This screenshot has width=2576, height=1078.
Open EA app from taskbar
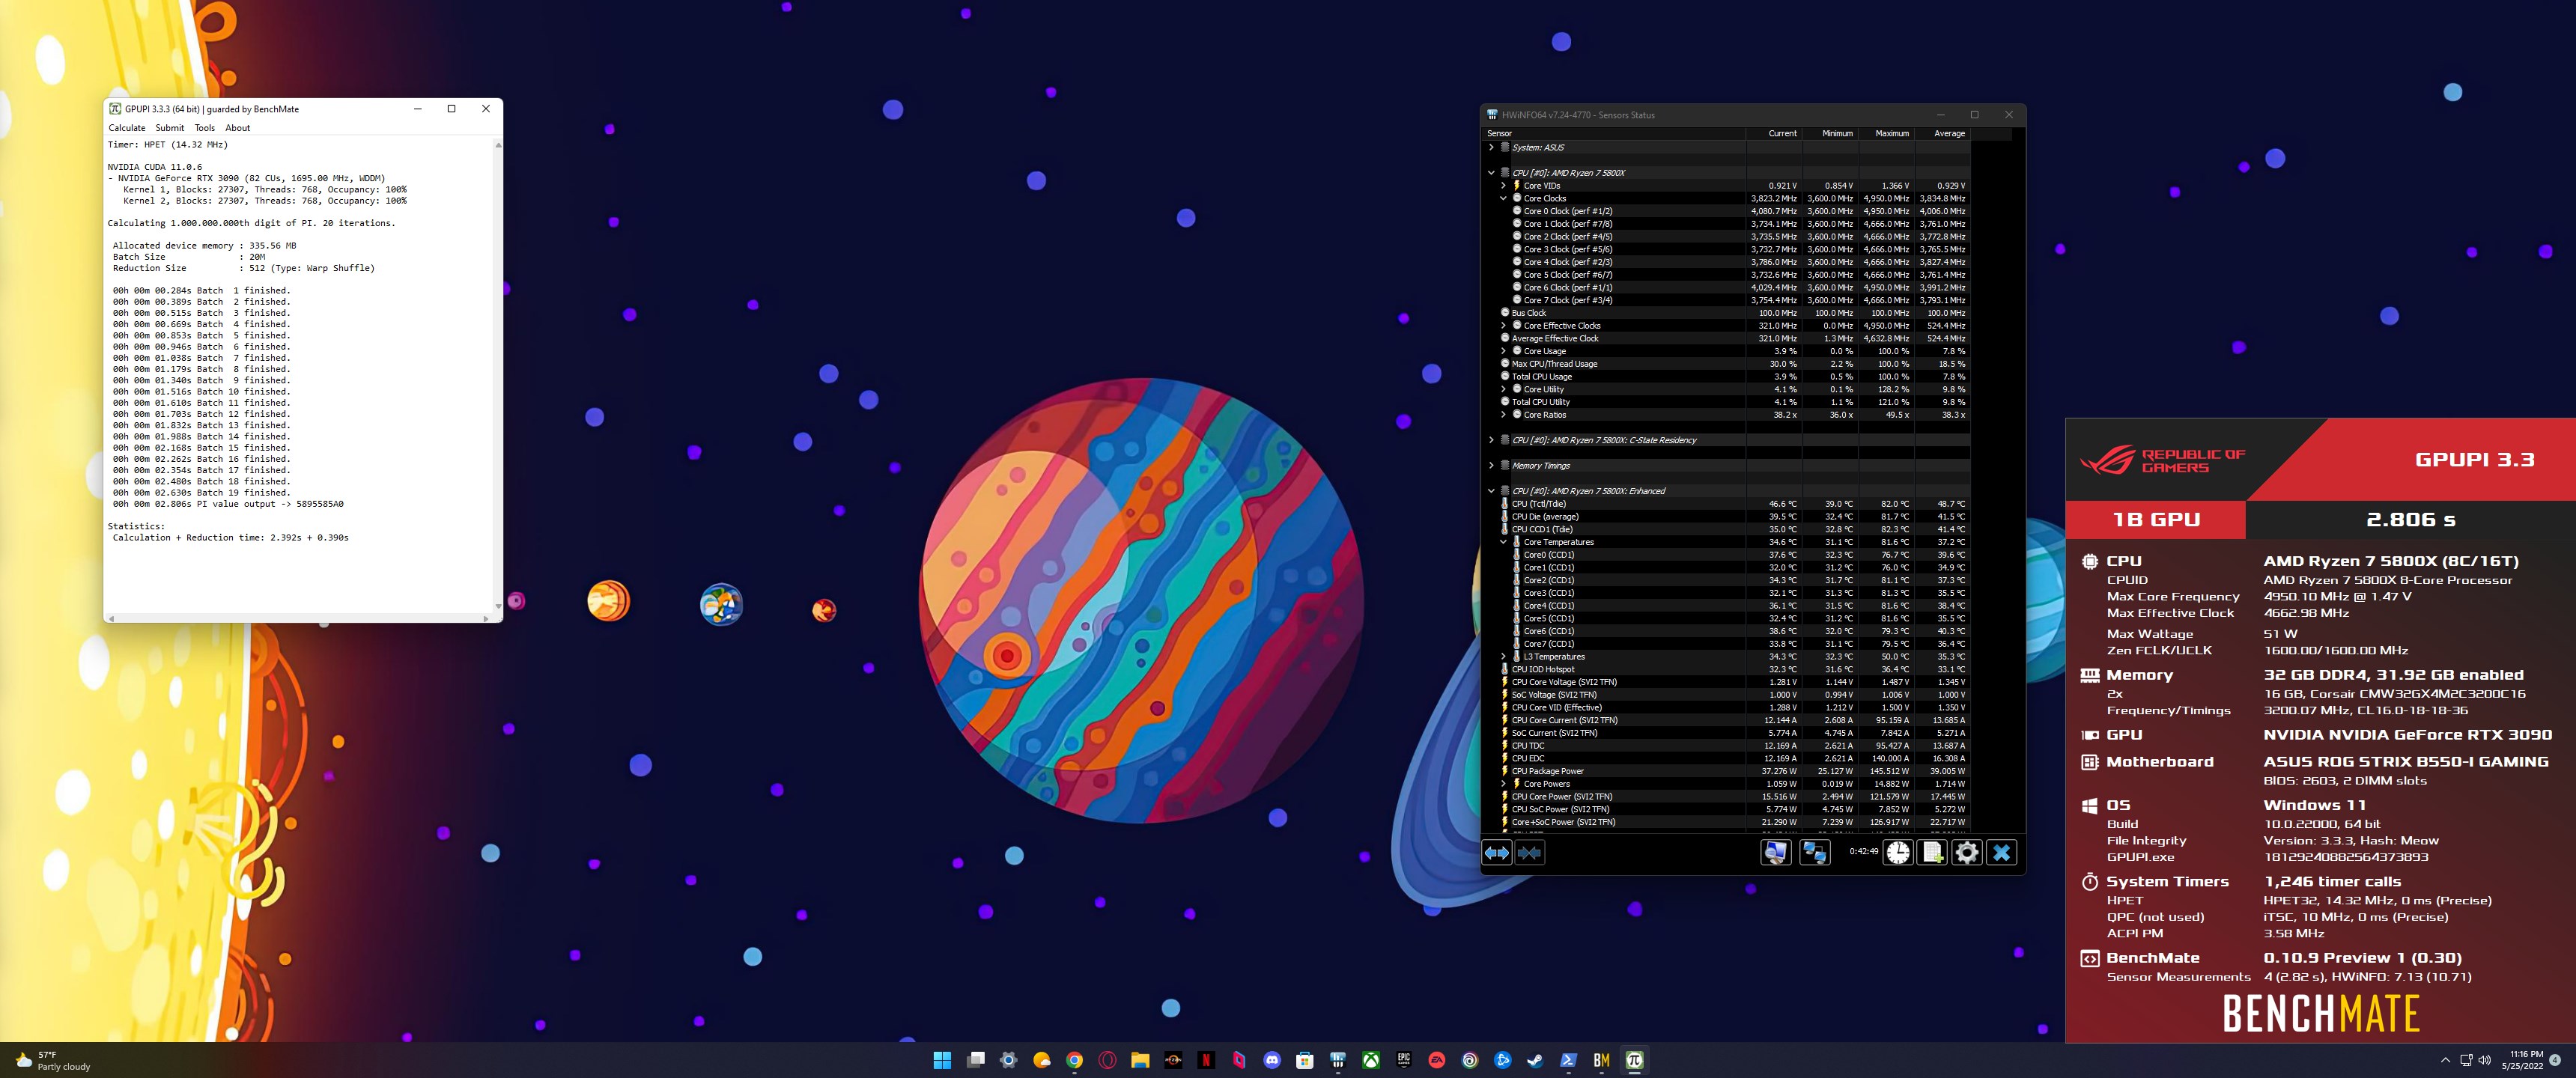coord(1437,1060)
